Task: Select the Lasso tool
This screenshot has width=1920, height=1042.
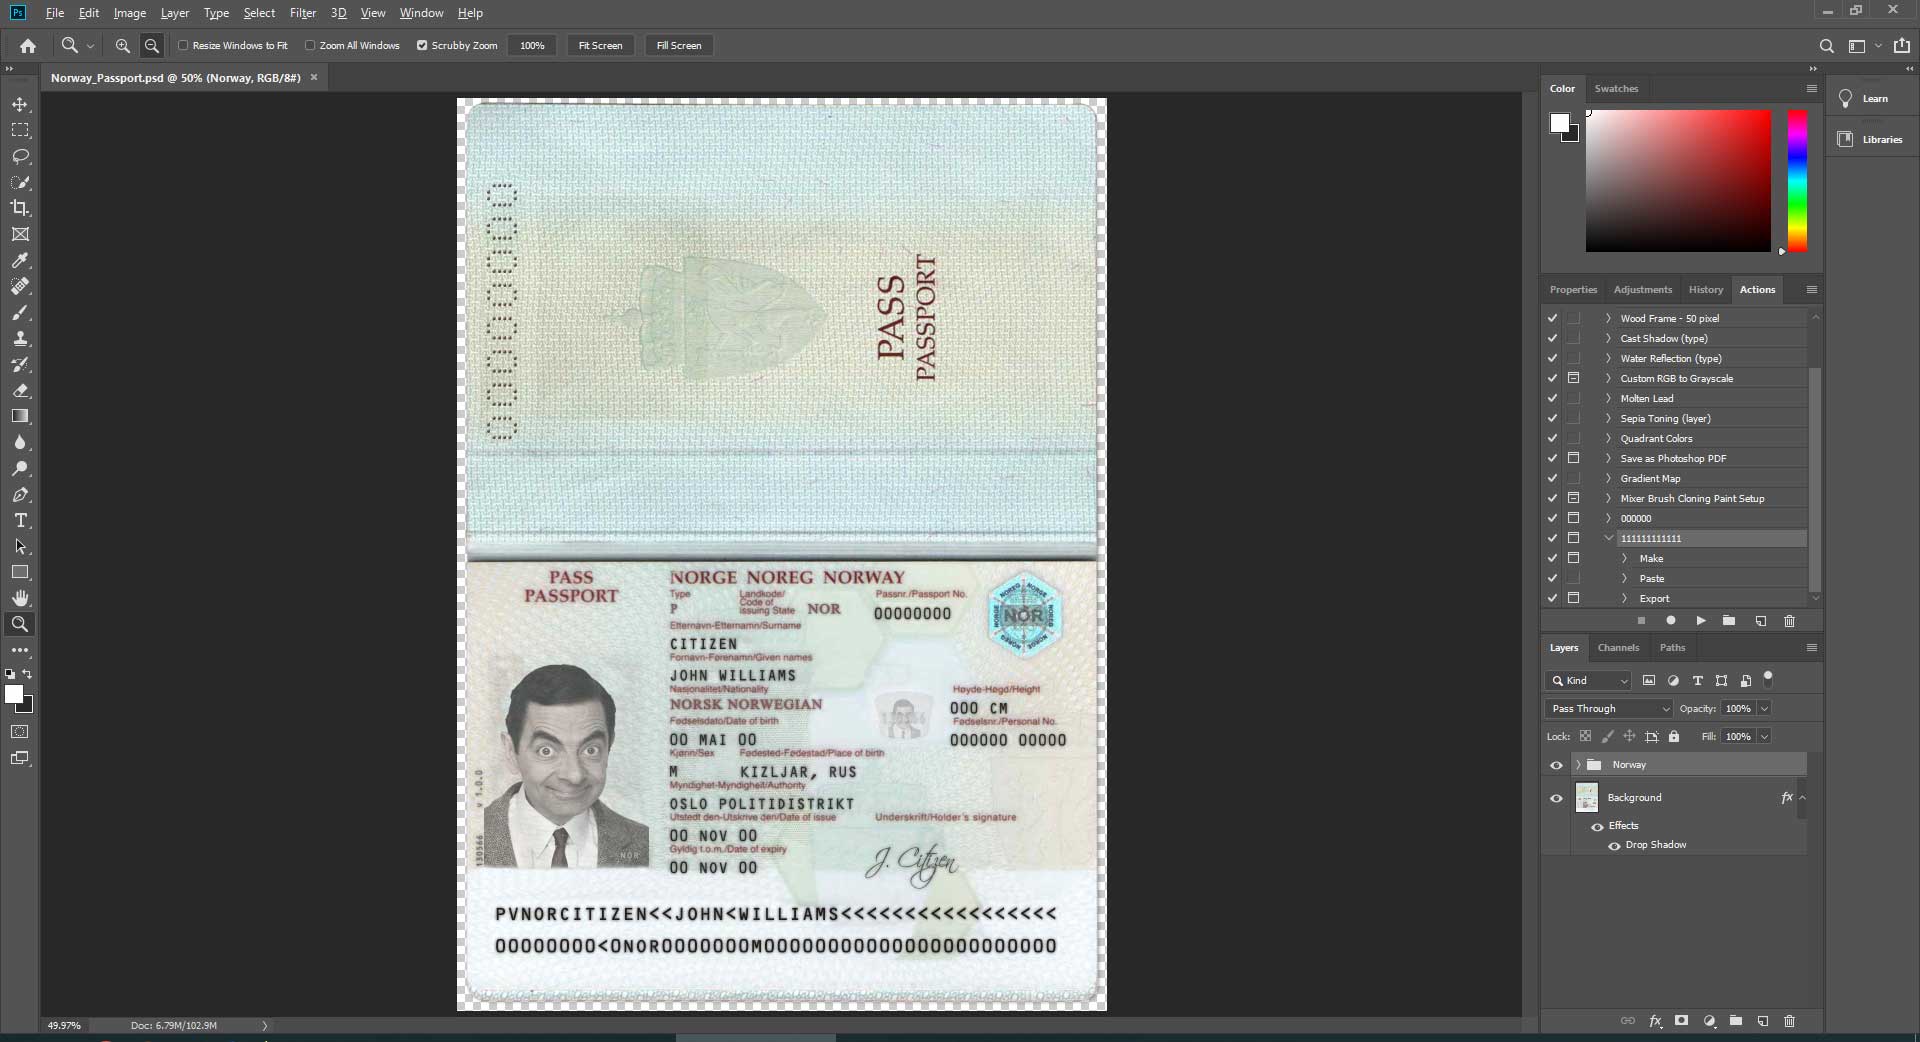Action: coord(20,157)
